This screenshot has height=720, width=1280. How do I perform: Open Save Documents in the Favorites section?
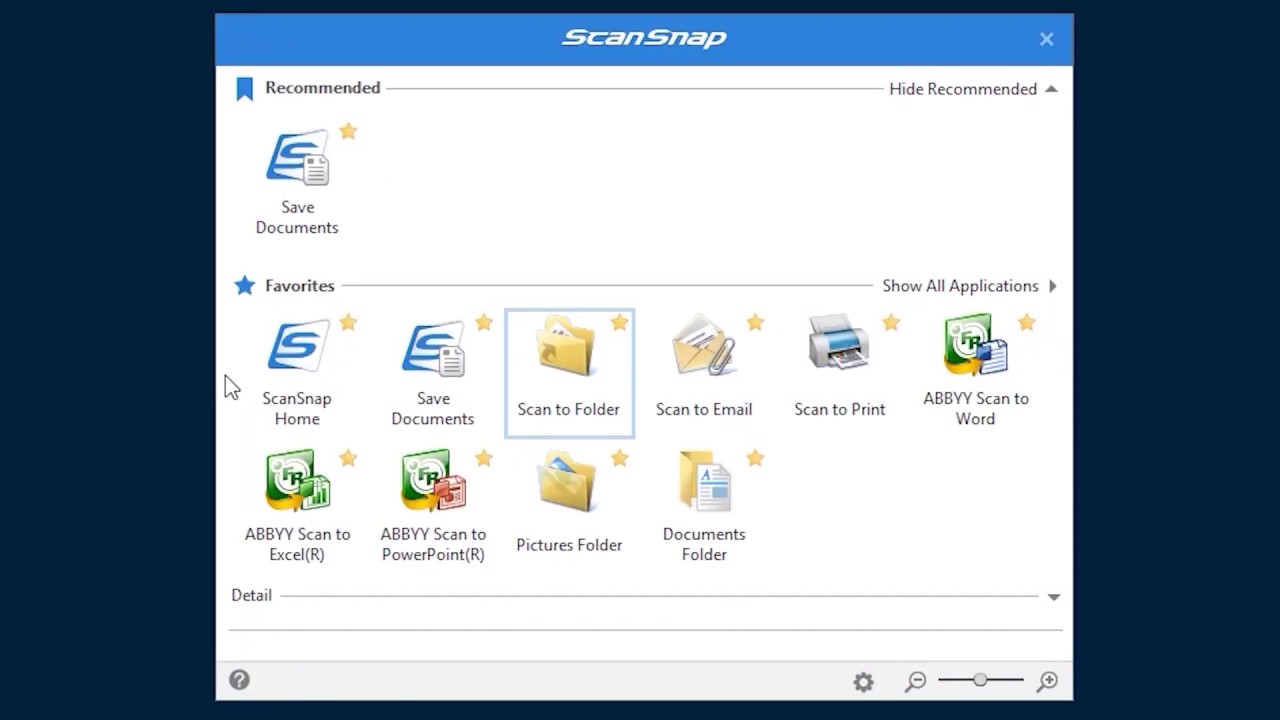point(433,373)
